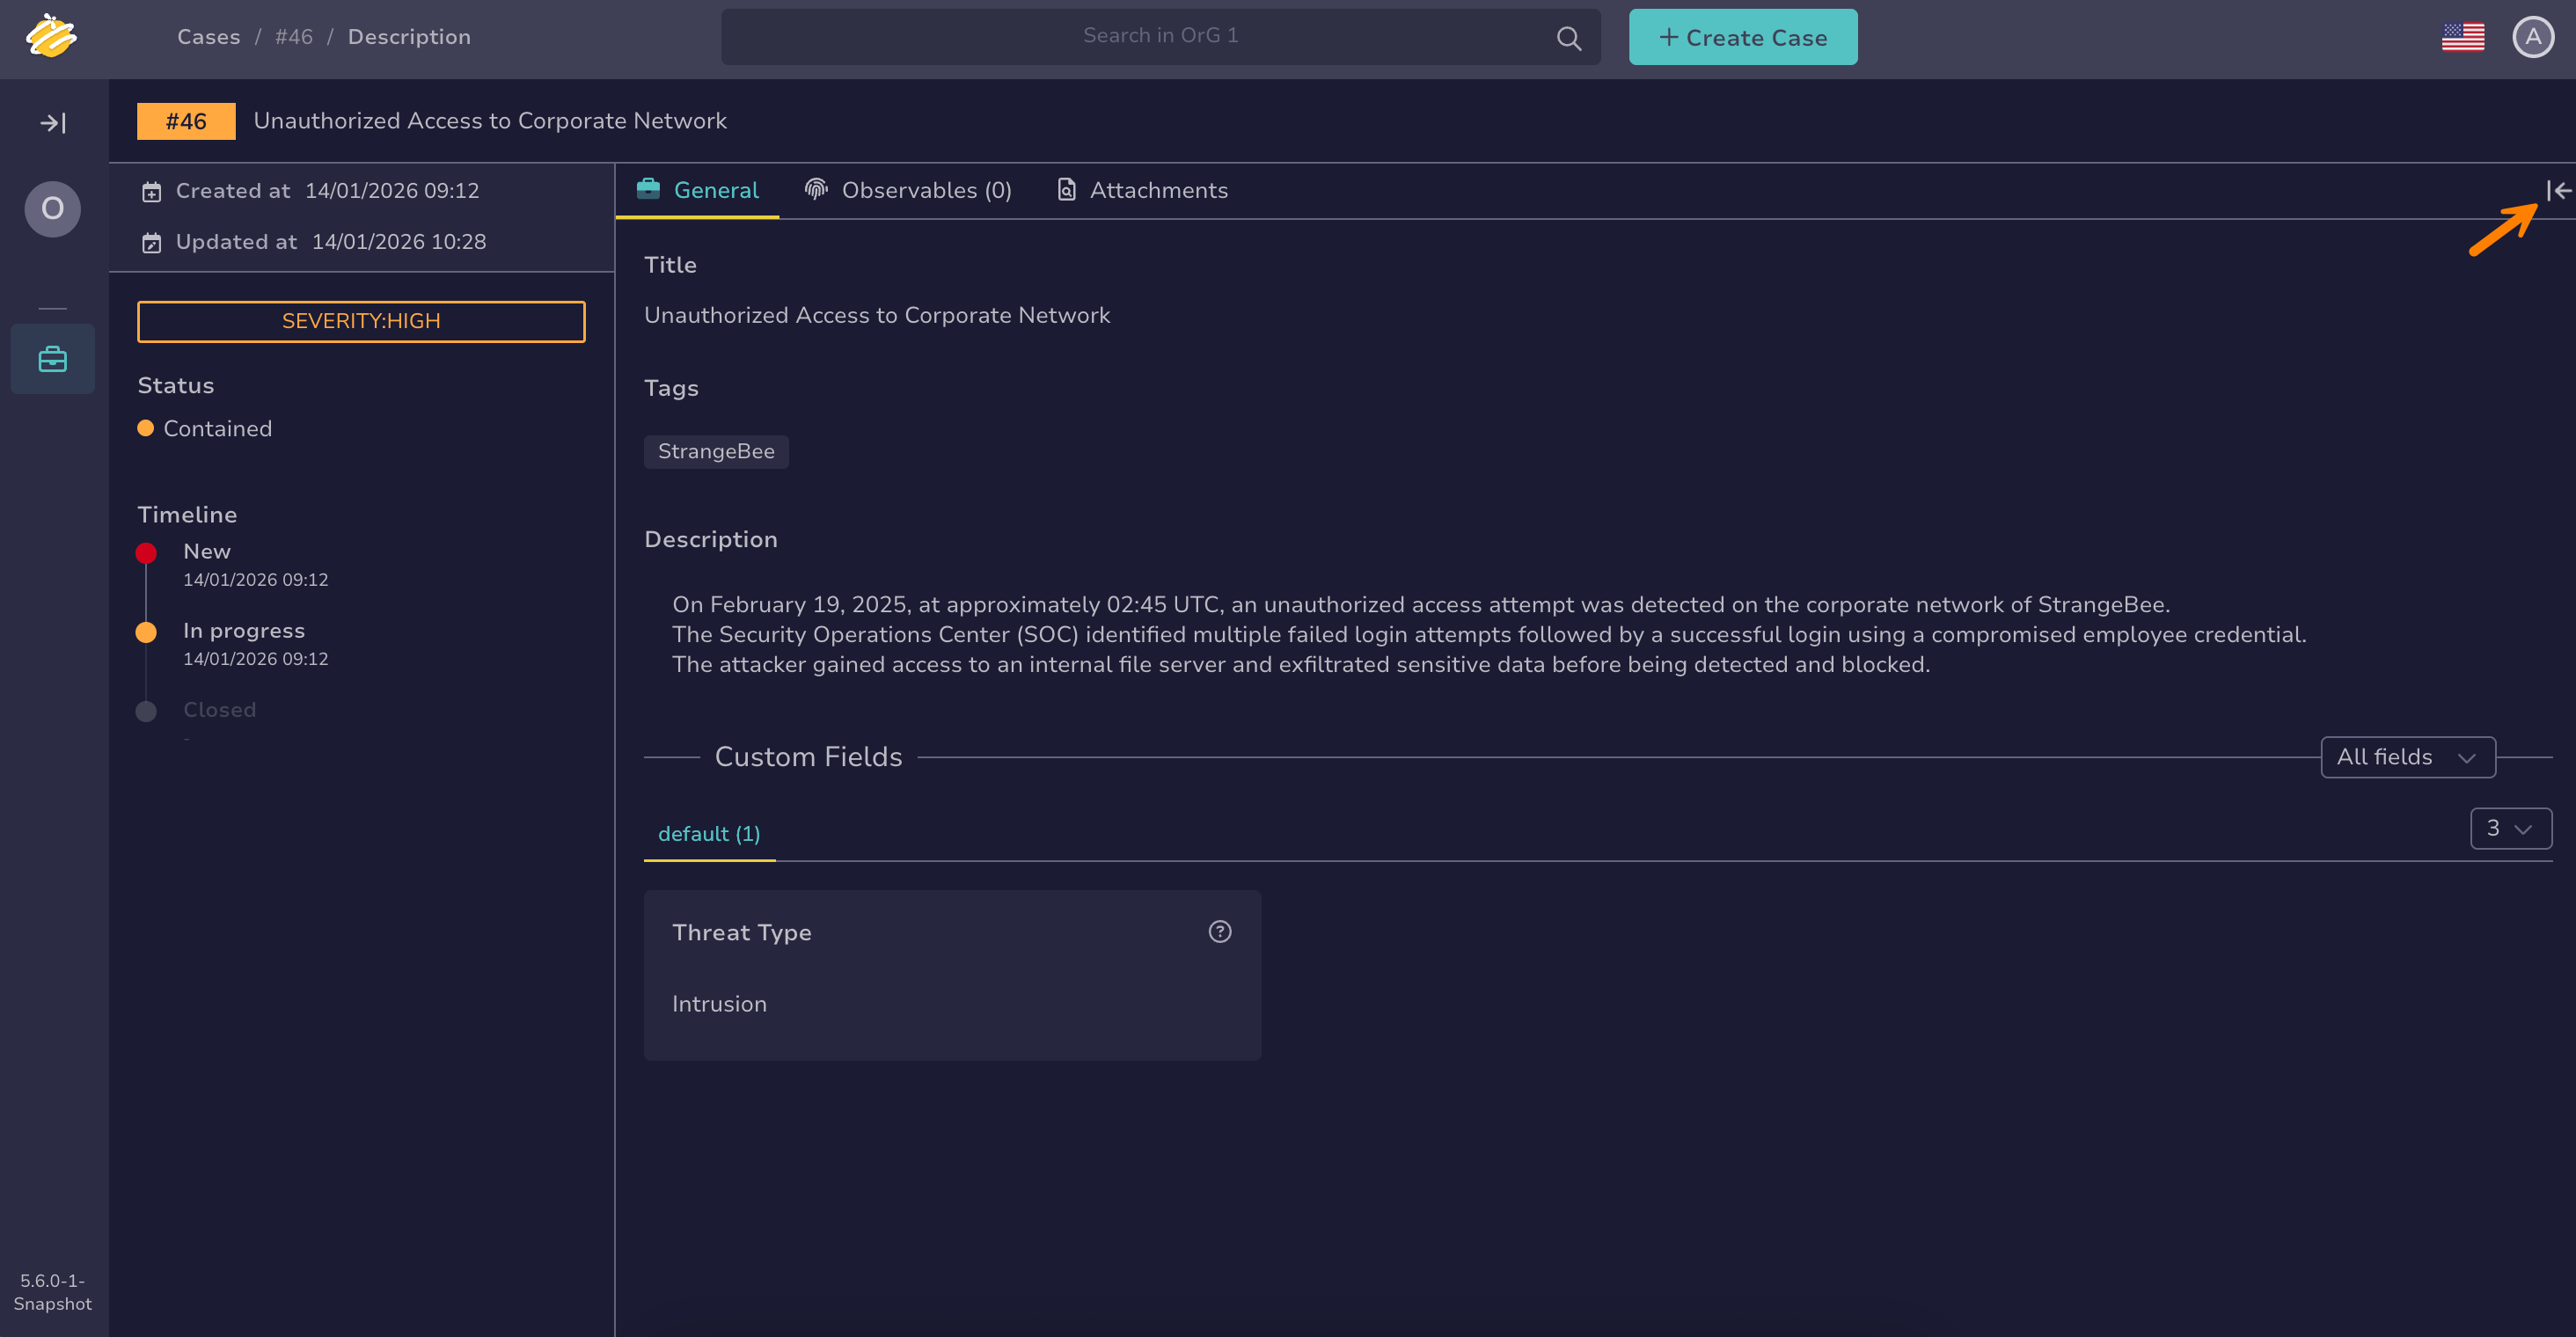Collapse the panel with arrow-to-bar icon
2576x1337 pixels.
tap(2558, 190)
